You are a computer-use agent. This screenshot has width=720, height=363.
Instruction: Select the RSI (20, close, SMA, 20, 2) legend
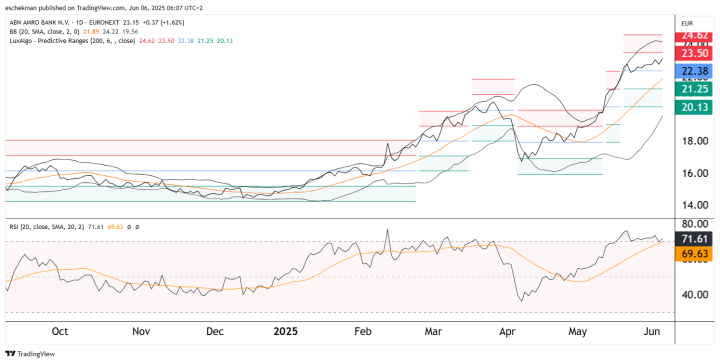pyautogui.click(x=46, y=227)
